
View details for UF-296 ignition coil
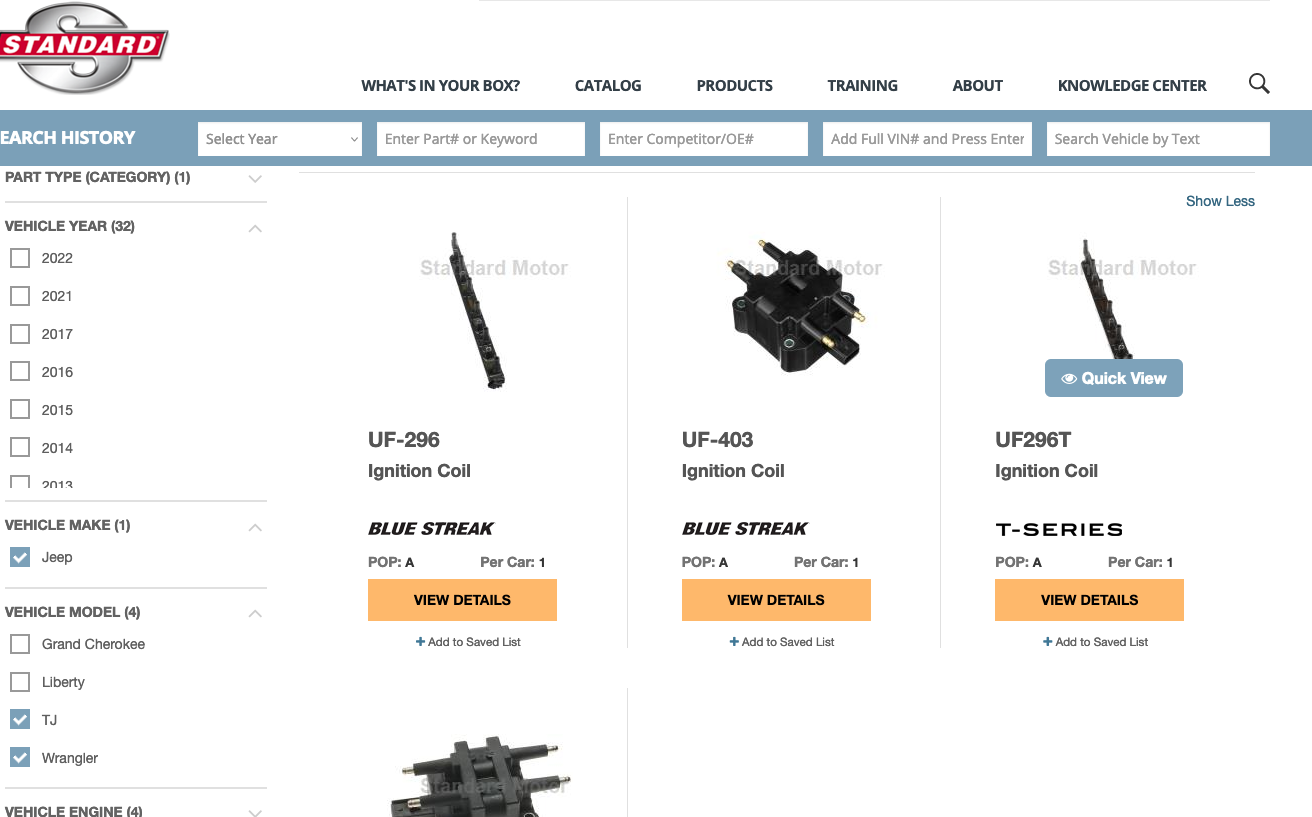point(462,600)
